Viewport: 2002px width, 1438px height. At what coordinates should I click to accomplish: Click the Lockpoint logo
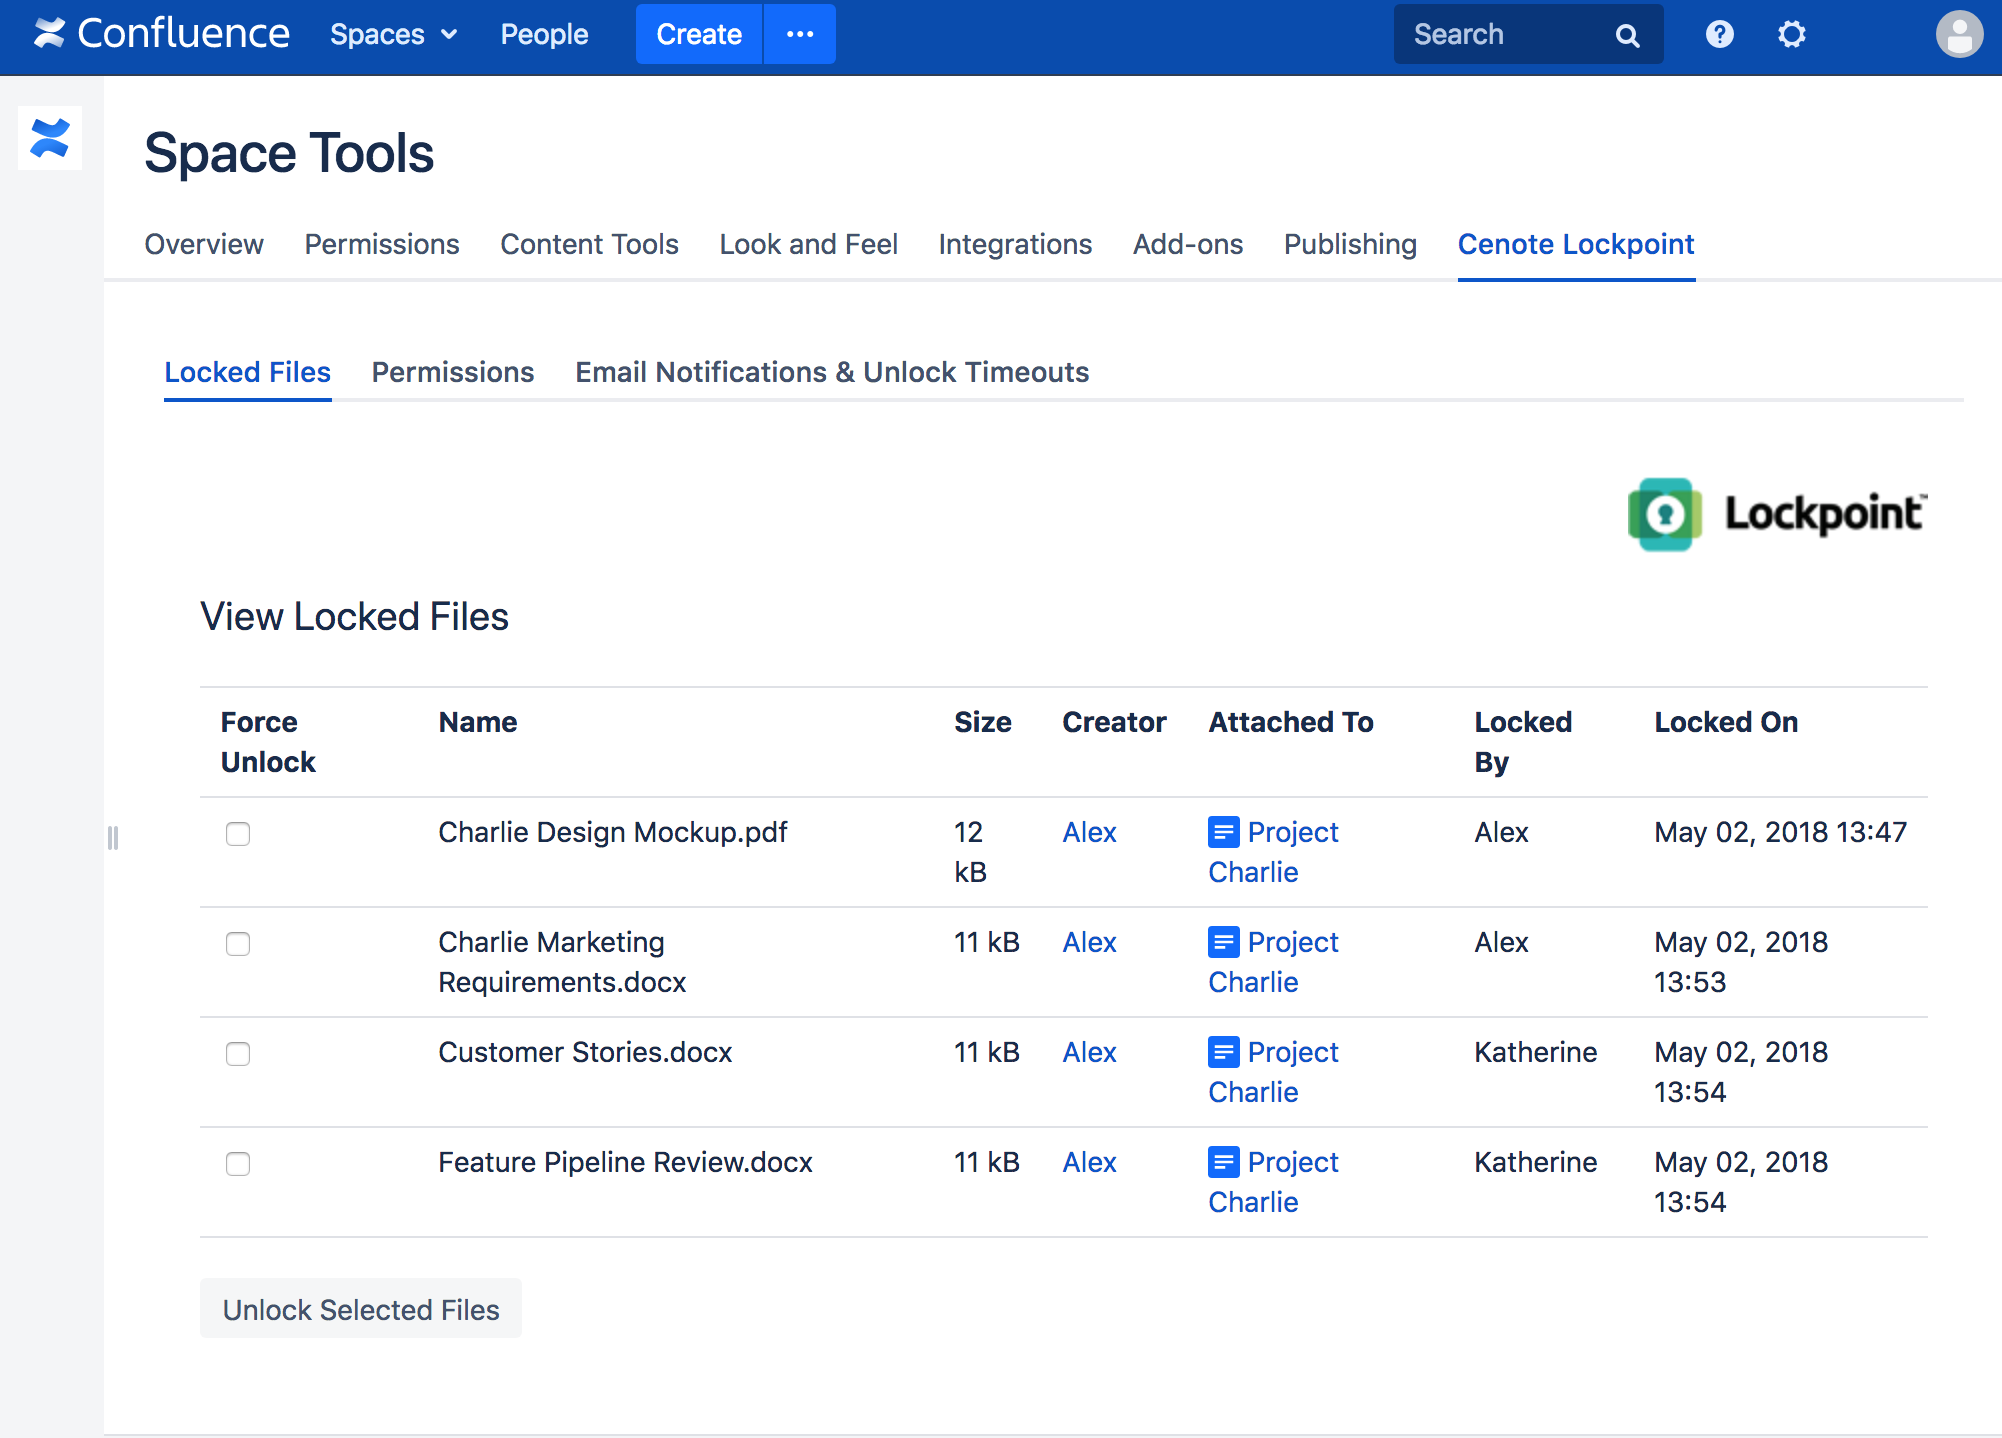coord(1776,514)
